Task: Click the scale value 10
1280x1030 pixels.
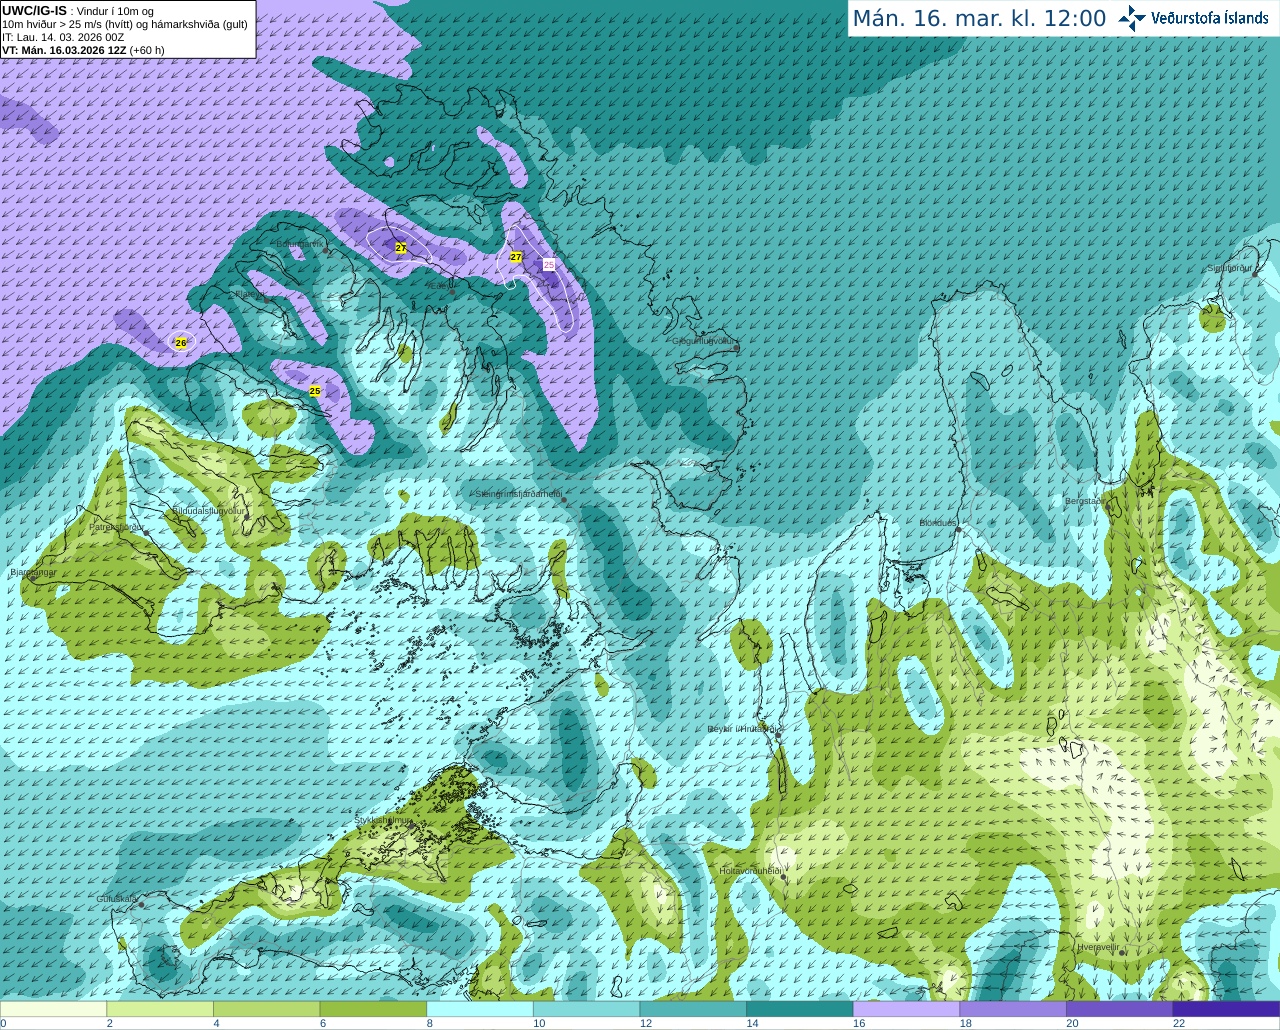Action: [539, 1023]
